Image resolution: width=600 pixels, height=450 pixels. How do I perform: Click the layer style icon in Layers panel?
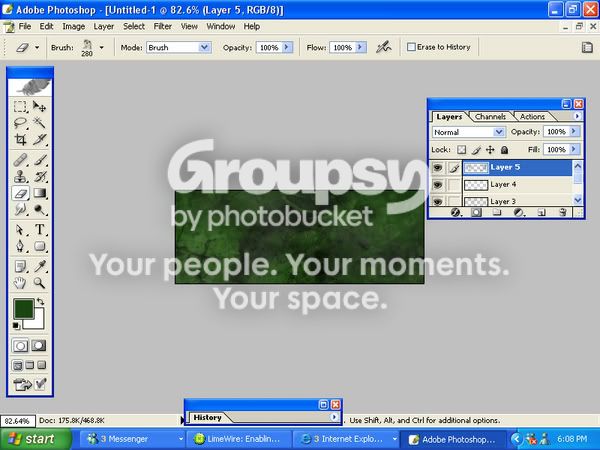click(455, 212)
